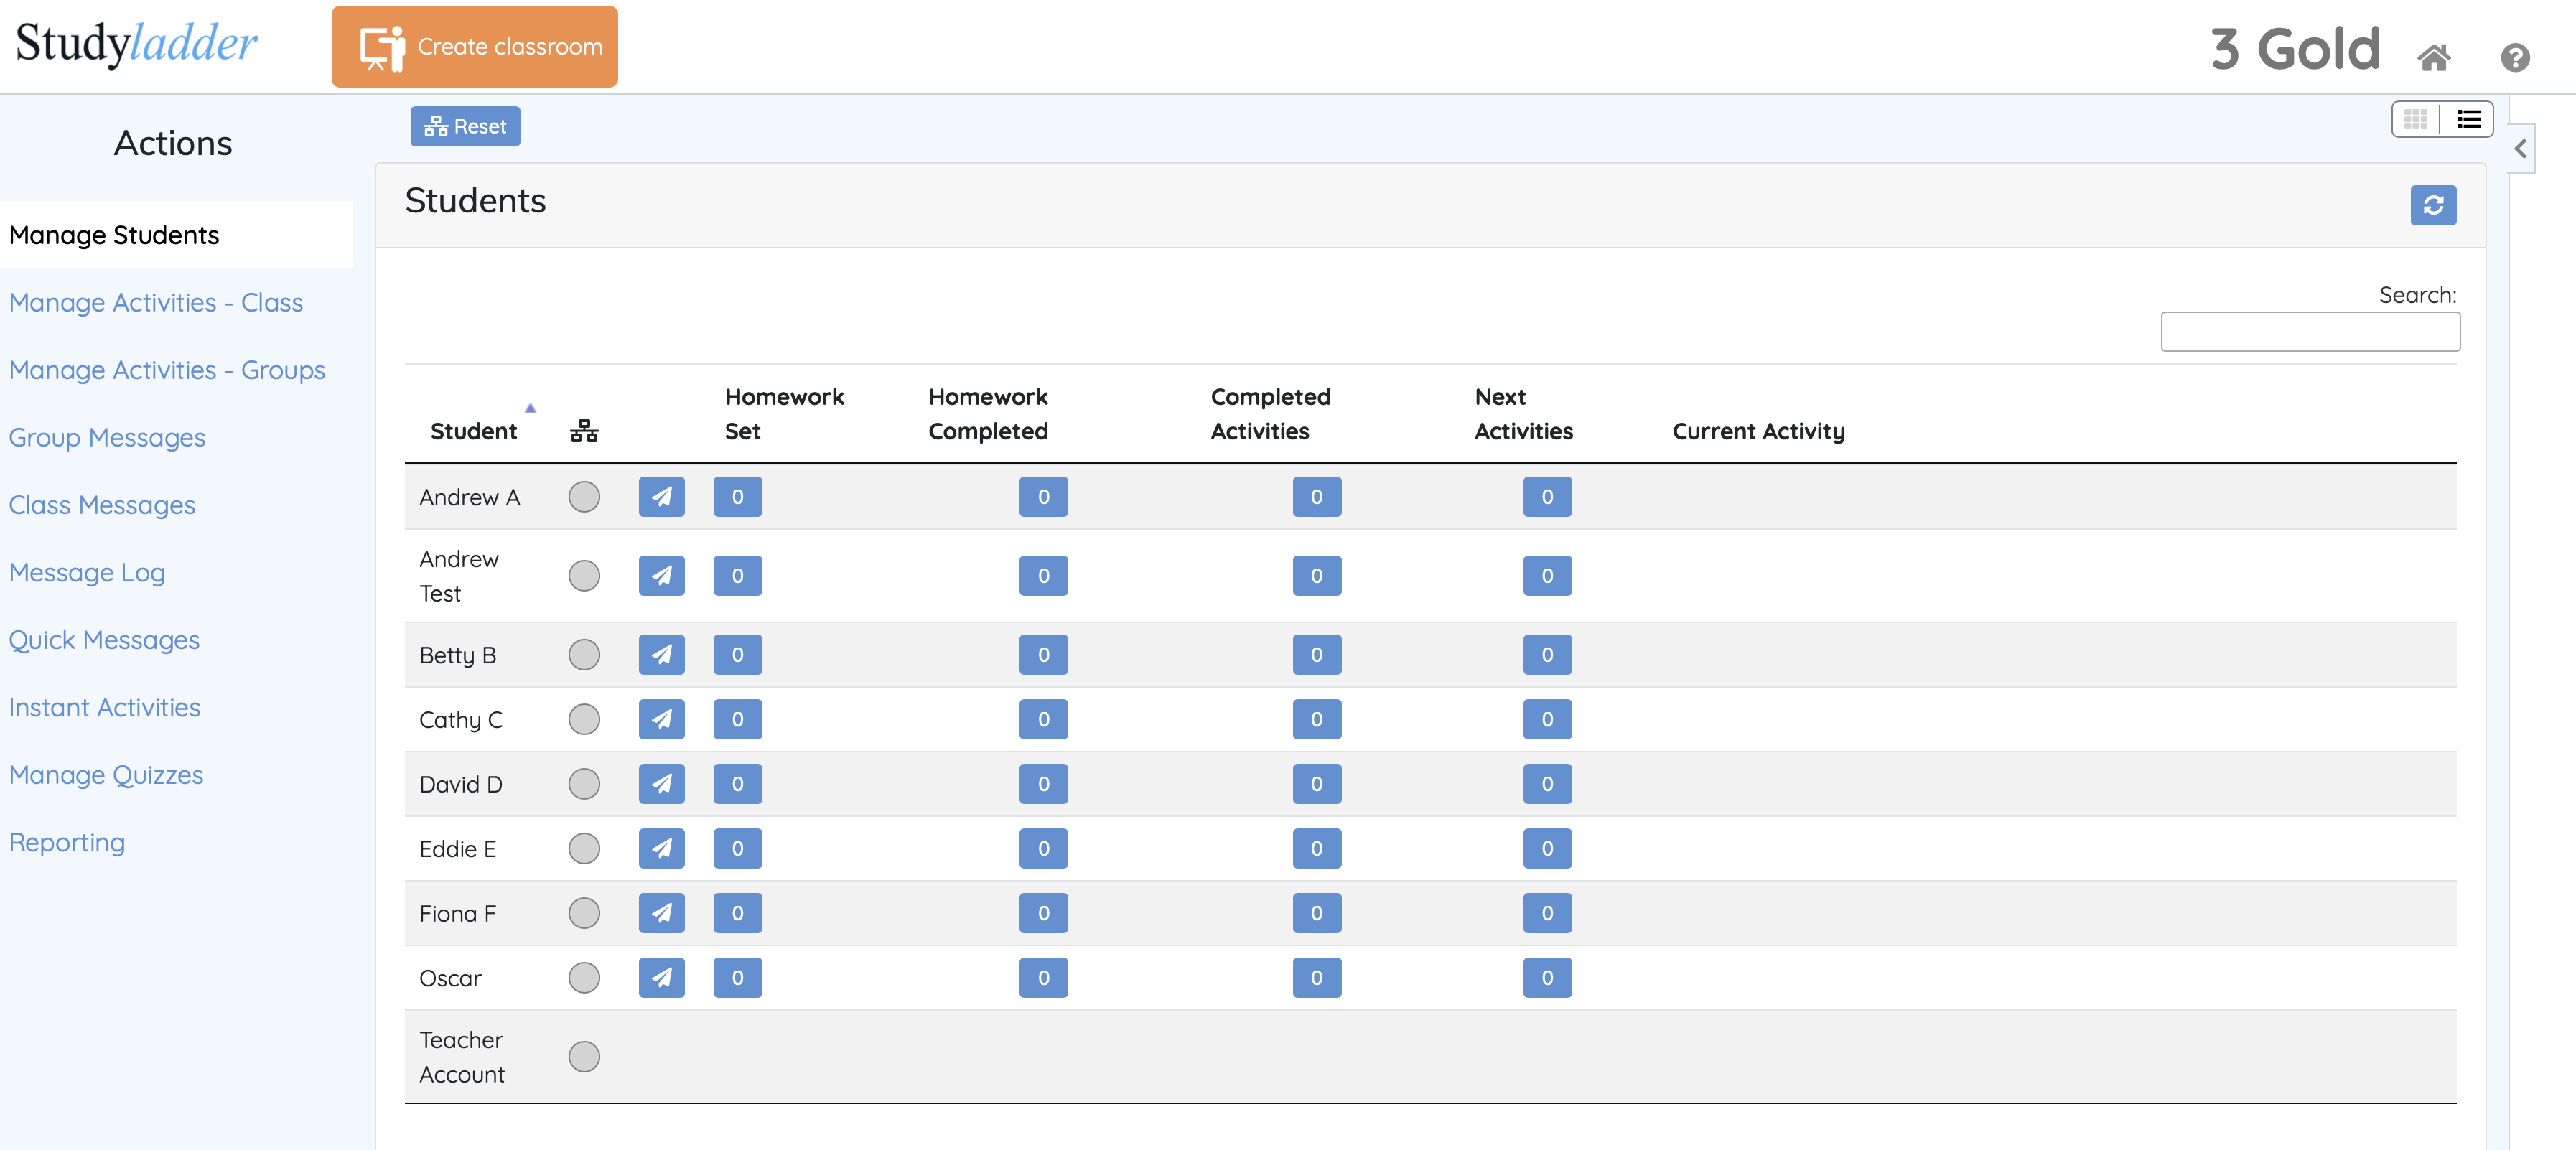Viewport: 2576px width, 1150px height.
Task: Collapse the right side panel chevron
Action: (x=2520, y=149)
